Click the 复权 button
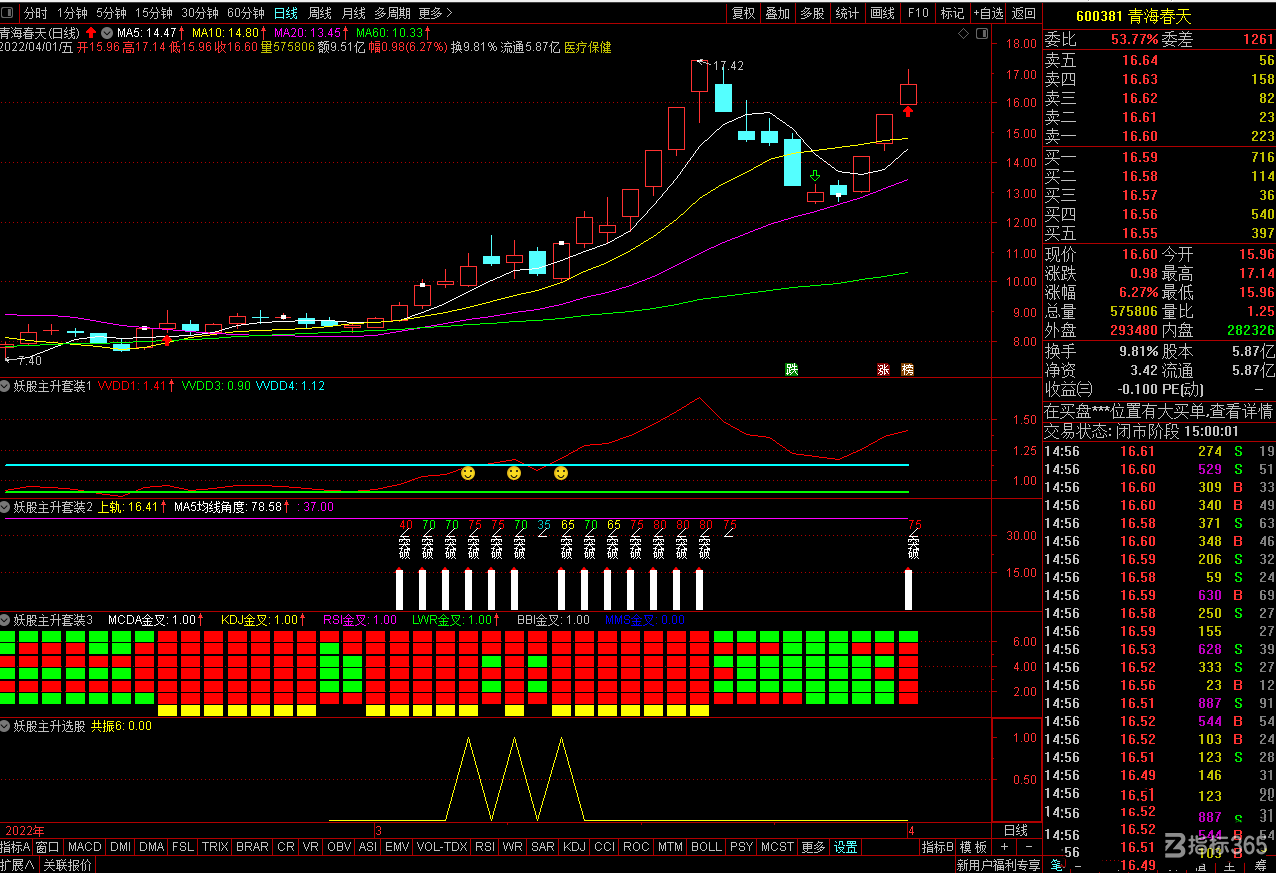The image size is (1276, 873). [743, 13]
